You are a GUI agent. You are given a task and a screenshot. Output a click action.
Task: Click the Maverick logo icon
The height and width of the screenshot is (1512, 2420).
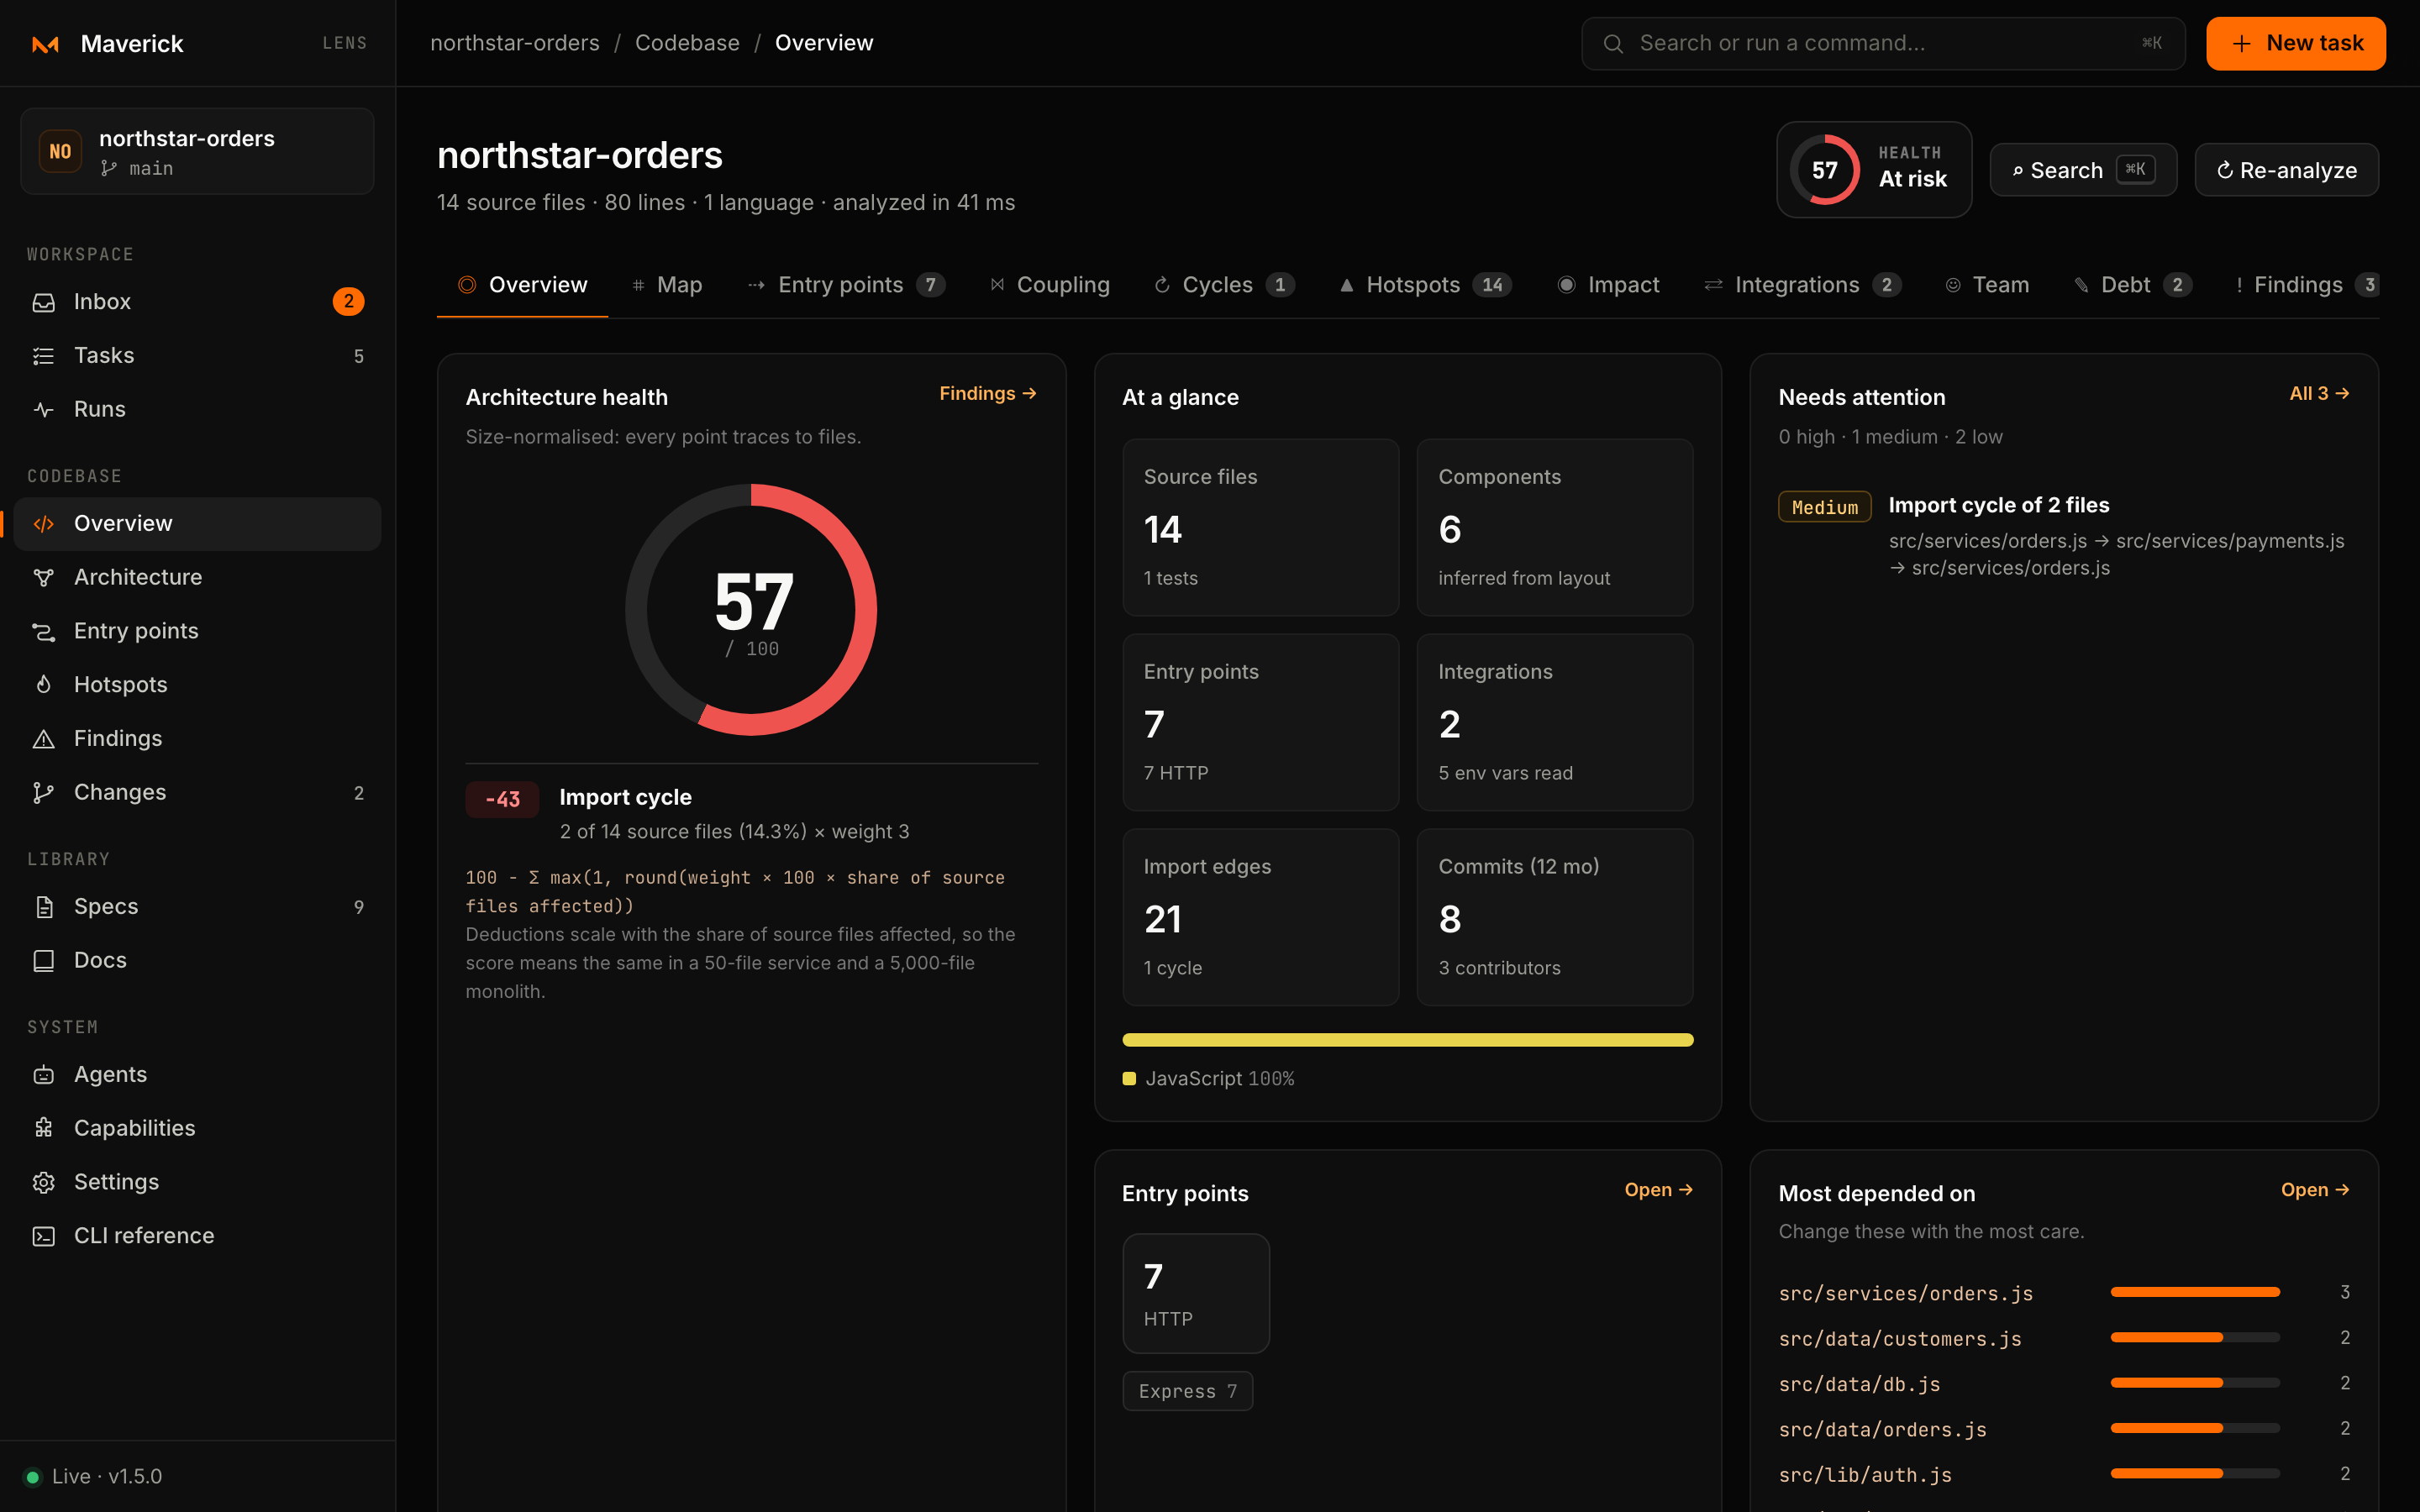pos(45,44)
